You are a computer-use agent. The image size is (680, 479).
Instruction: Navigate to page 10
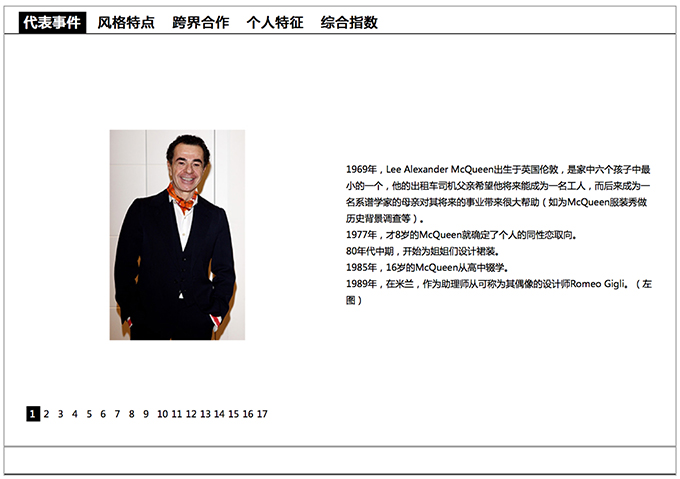(x=163, y=414)
